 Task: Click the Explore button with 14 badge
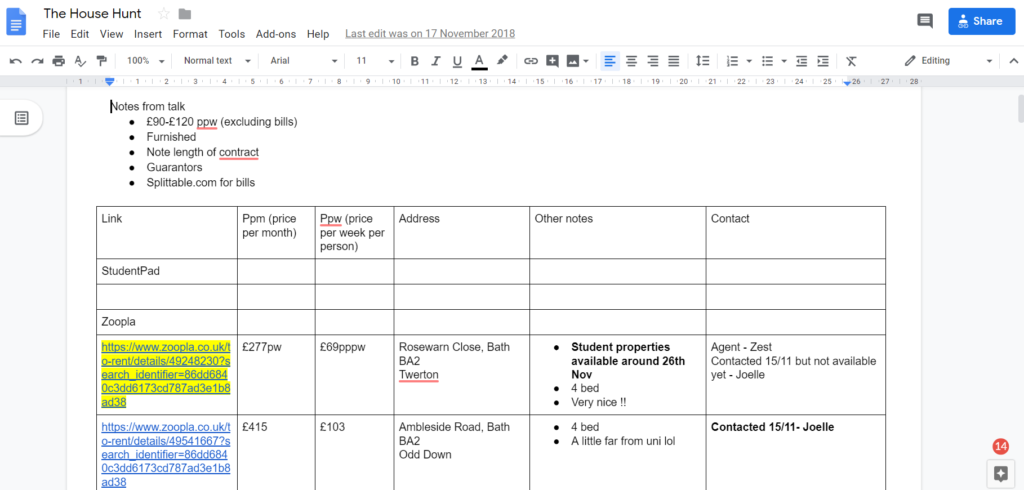tap(1000, 473)
